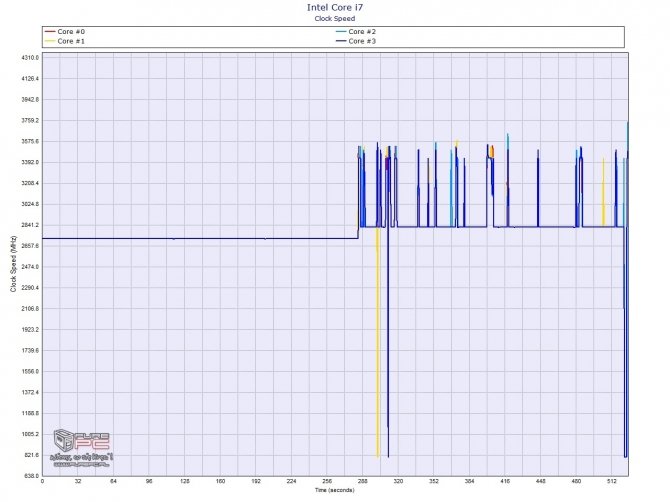Screen dimensions: 670x502
Task: Click the 638.0 y-axis value
Action: coord(31,476)
